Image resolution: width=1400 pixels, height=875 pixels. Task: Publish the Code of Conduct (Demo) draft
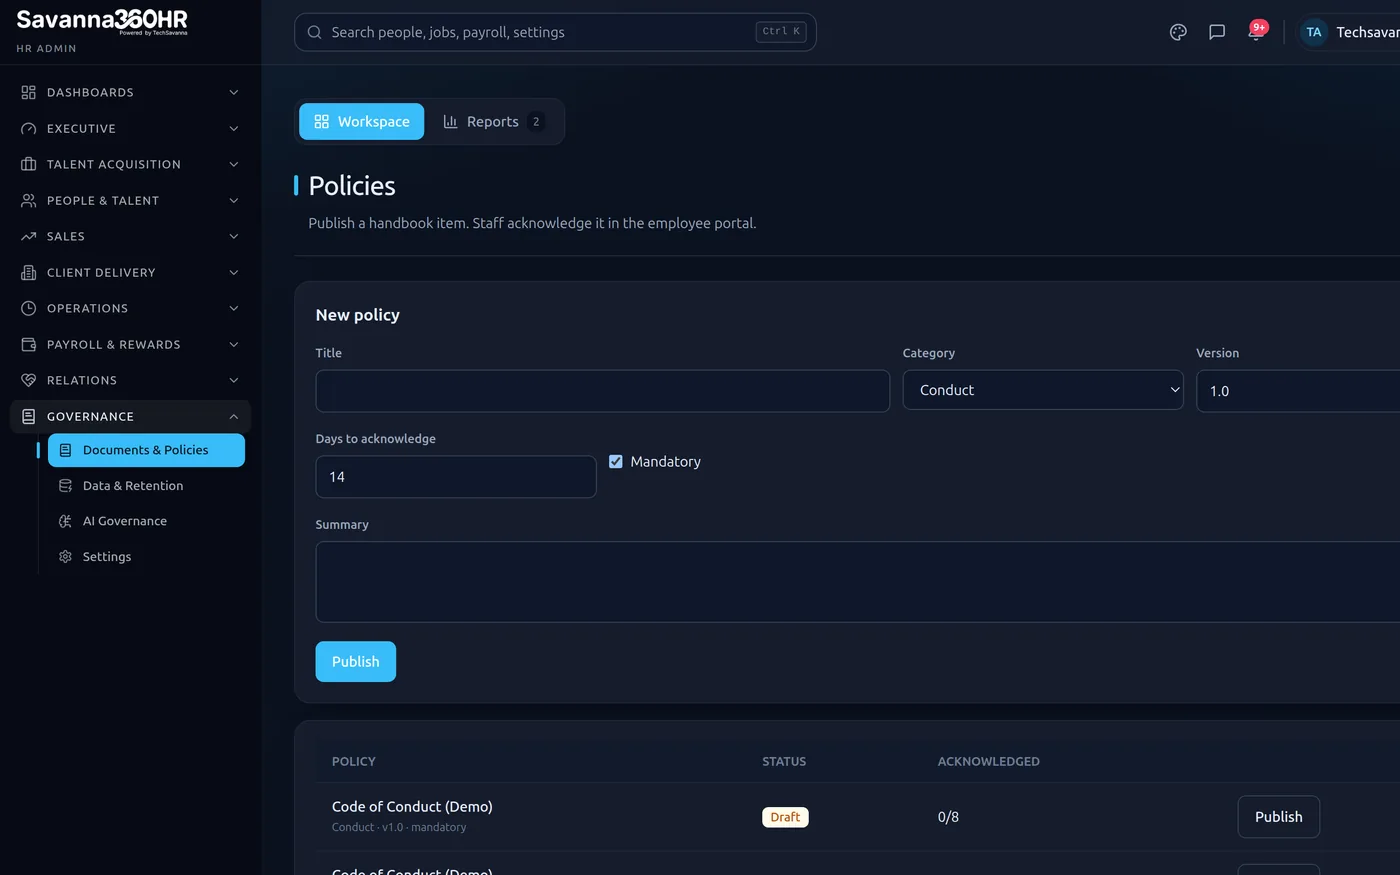coord(1278,816)
